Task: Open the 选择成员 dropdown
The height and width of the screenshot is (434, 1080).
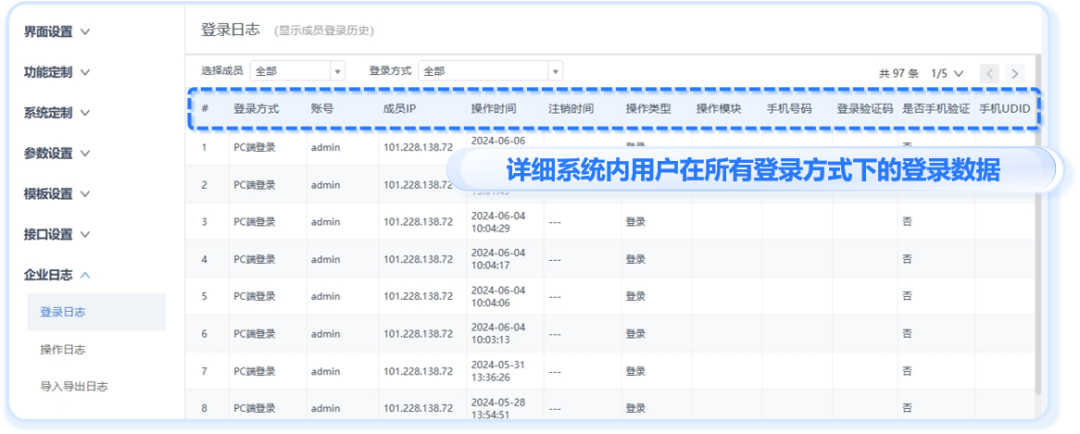Action: (297, 71)
